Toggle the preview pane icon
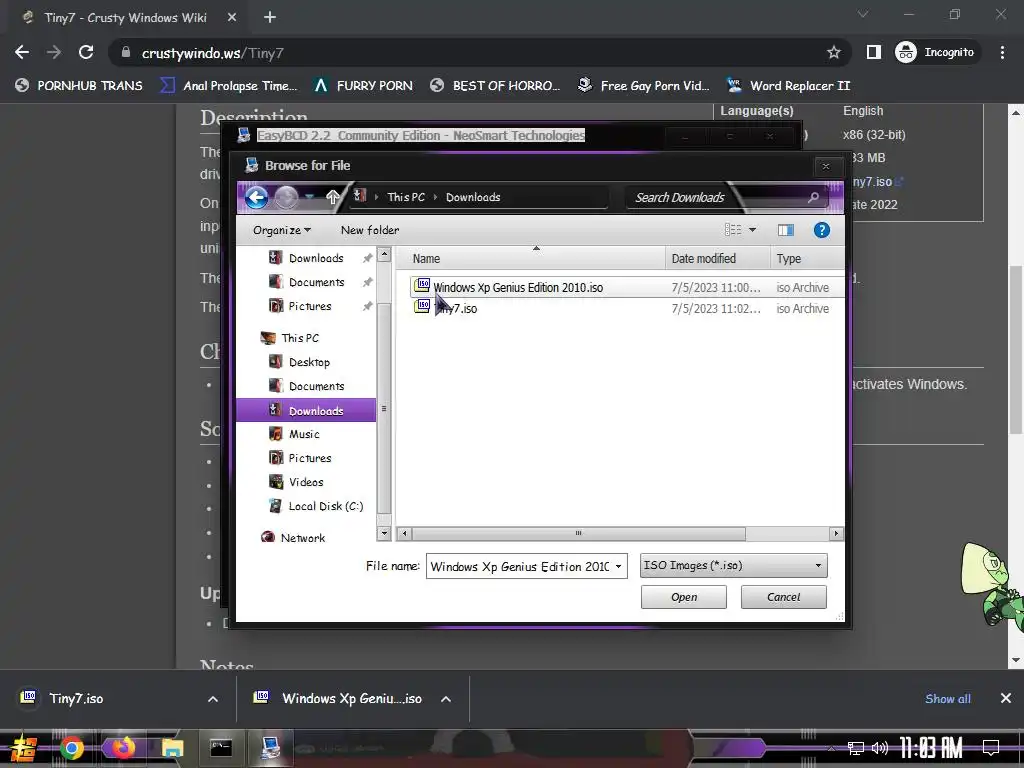This screenshot has width=1024, height=768. tap(786, 230)
